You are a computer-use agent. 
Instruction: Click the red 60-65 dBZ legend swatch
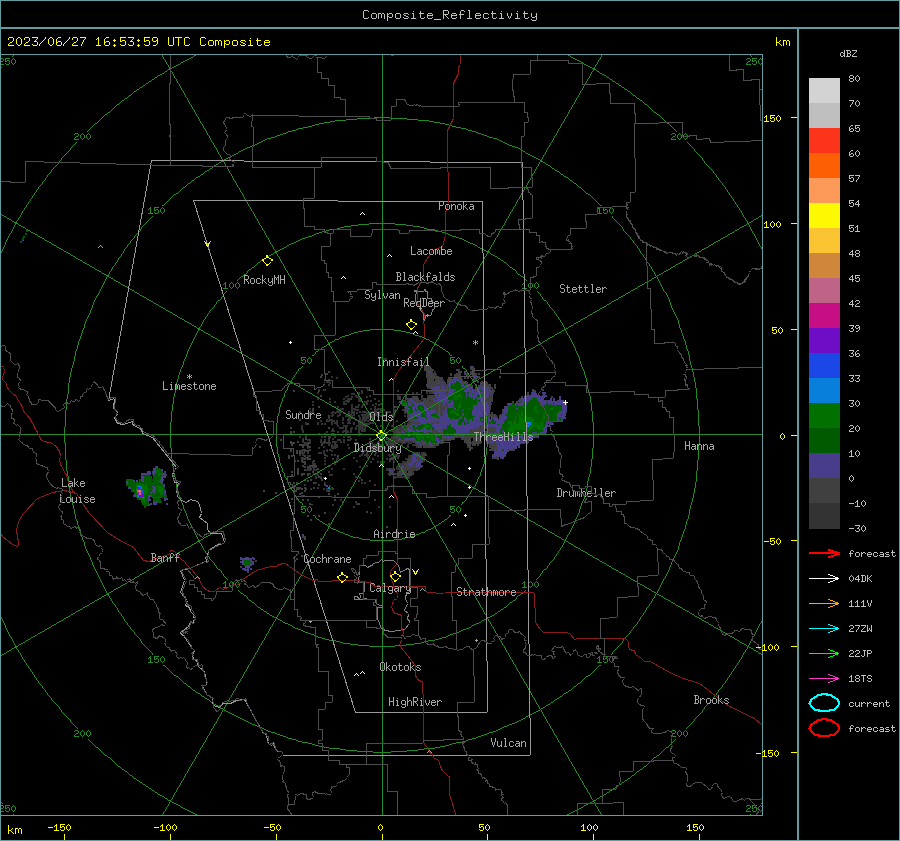[x=824, y=141]
